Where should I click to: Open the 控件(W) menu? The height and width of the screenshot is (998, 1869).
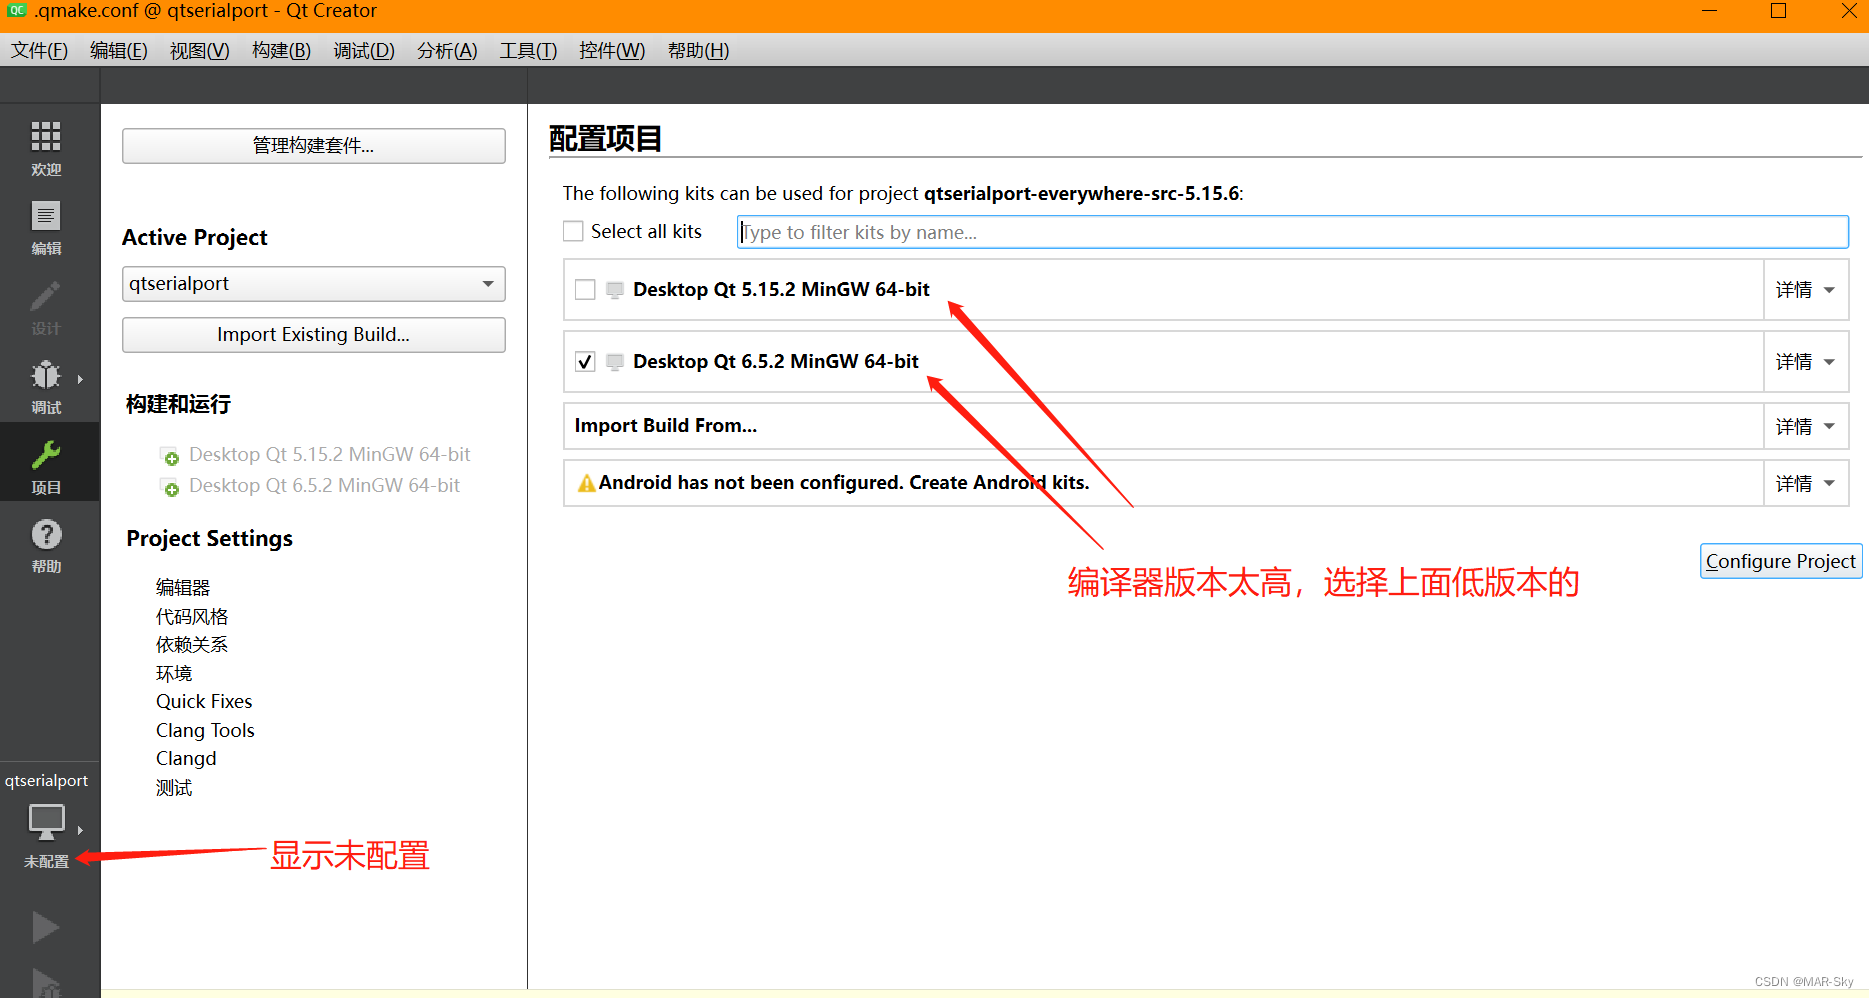pyautogui.click(x=612, y=50)
